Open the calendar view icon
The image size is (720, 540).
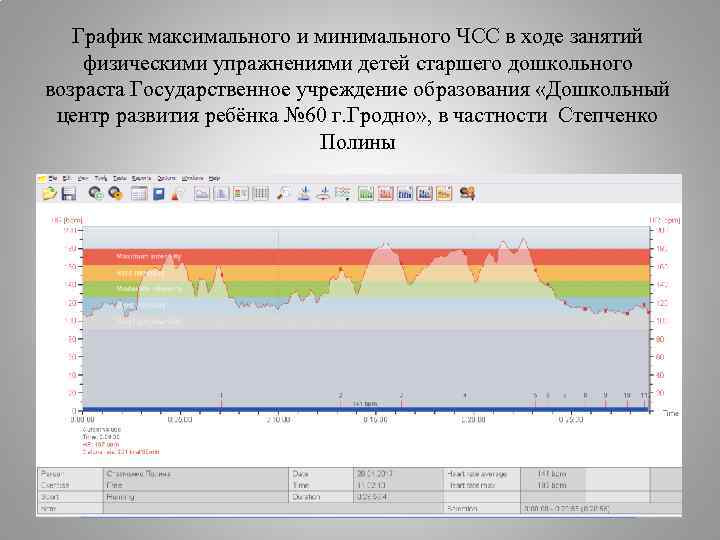click(139, 193)
